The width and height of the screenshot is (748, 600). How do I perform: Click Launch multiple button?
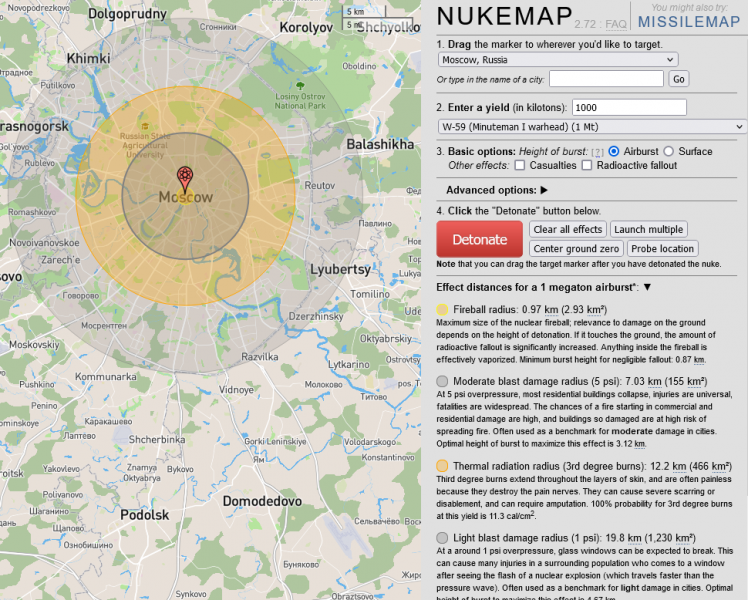coord(649,229)
